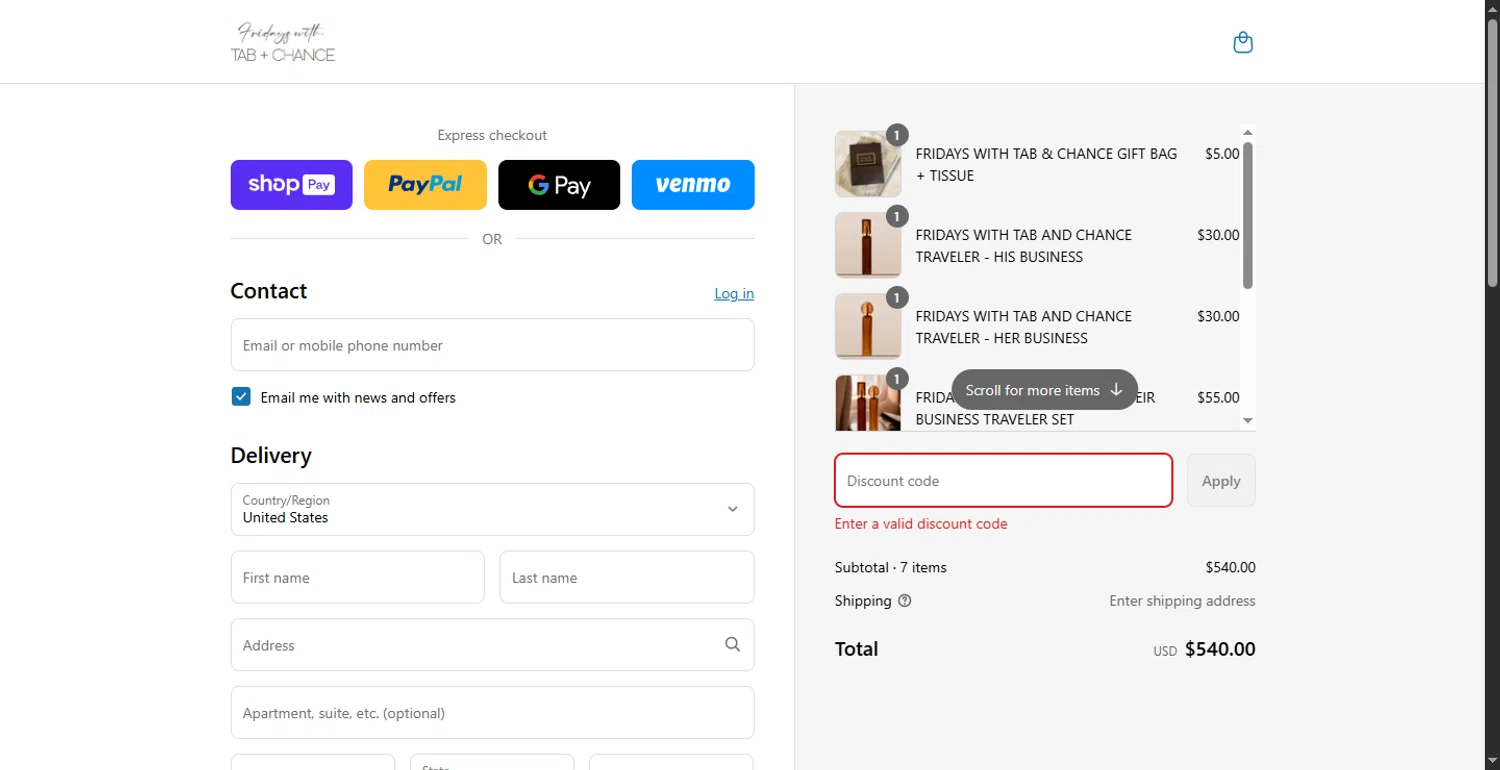1500x770 pixels.
Task: Focus the Email or mobile phone number field
Action: [x=492, y=345]
